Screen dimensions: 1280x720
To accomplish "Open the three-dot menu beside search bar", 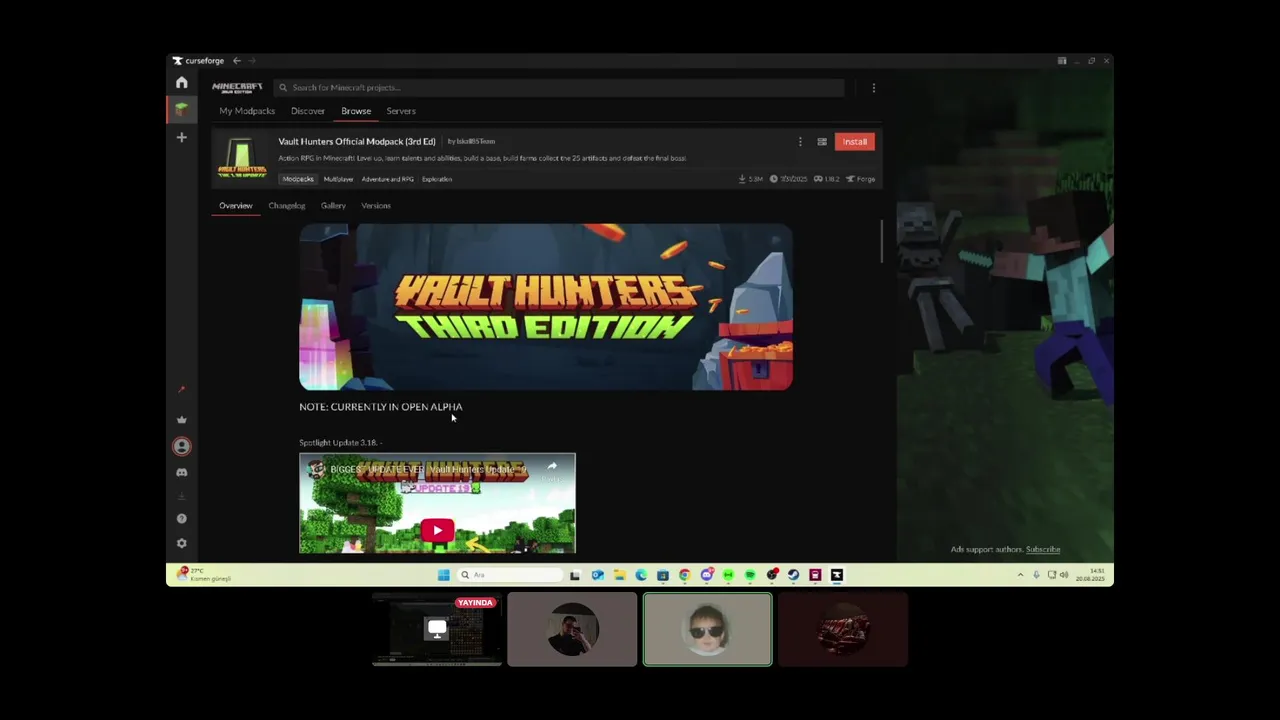I will [873, 88].
